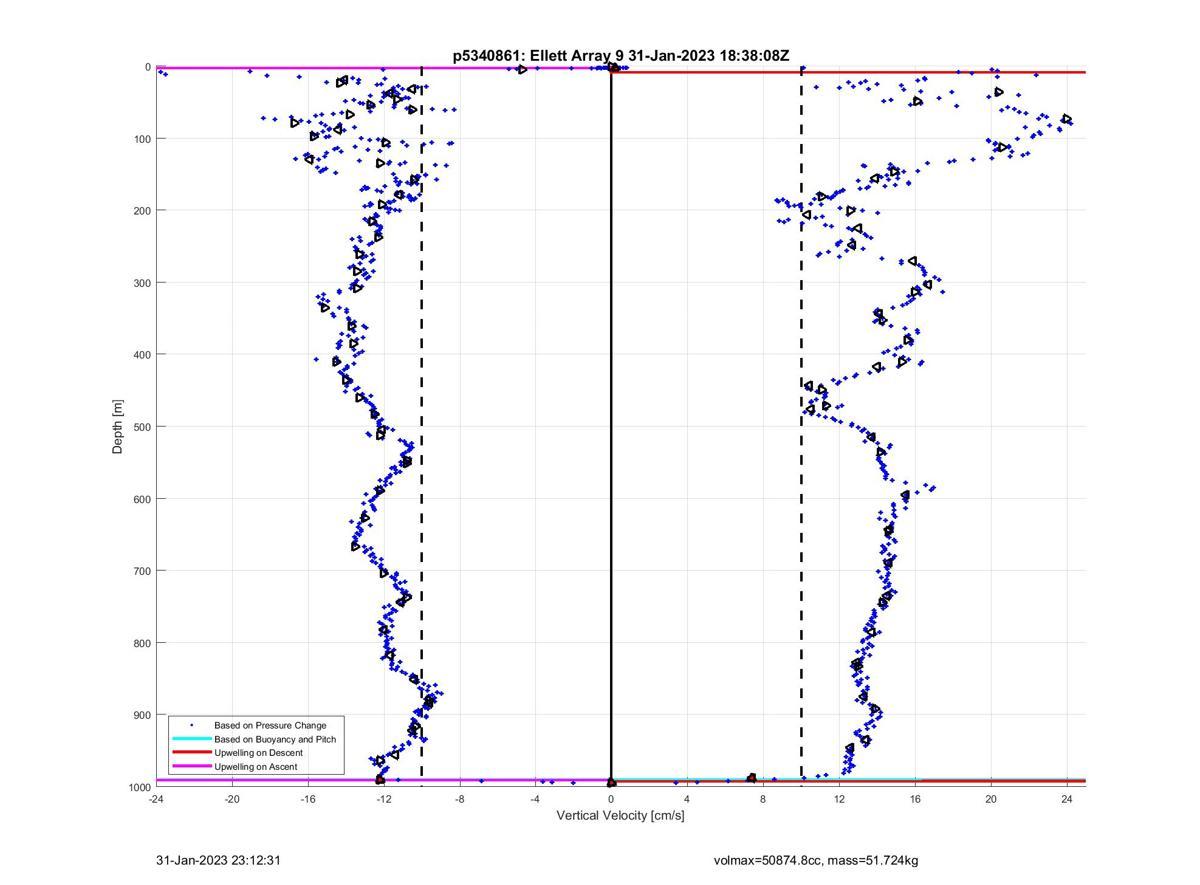1200x885 pixels.
Task: Click the 'volmax=50874.8cc, mass=51.724kg' text
Action: pyautogui.click(x=816, y=860)
